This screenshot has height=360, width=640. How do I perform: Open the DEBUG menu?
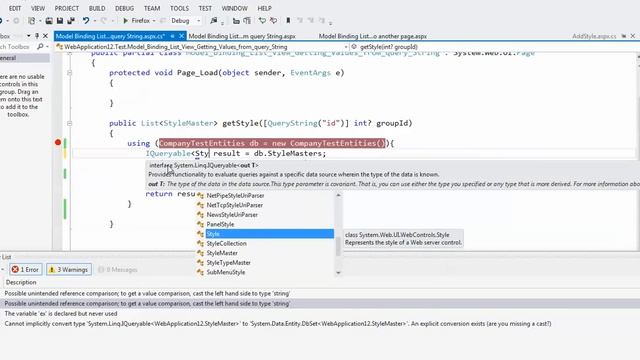pyautogui.click(x=124, y=8)
